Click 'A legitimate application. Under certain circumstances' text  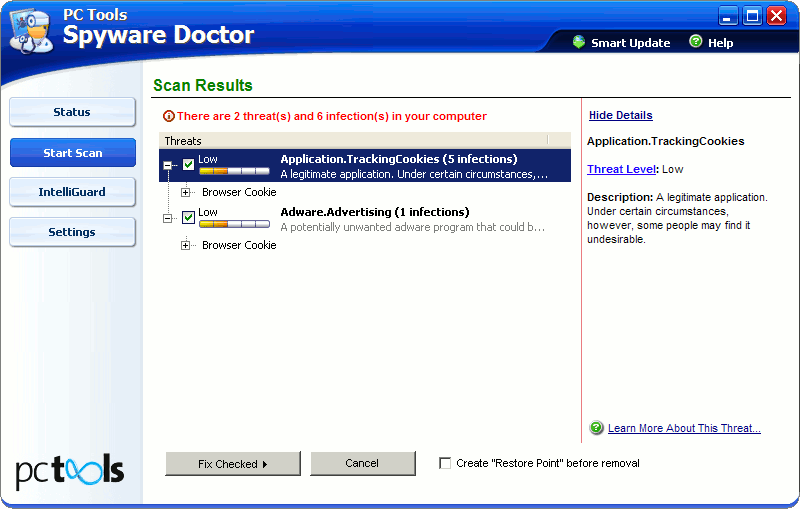click(414, 174)
